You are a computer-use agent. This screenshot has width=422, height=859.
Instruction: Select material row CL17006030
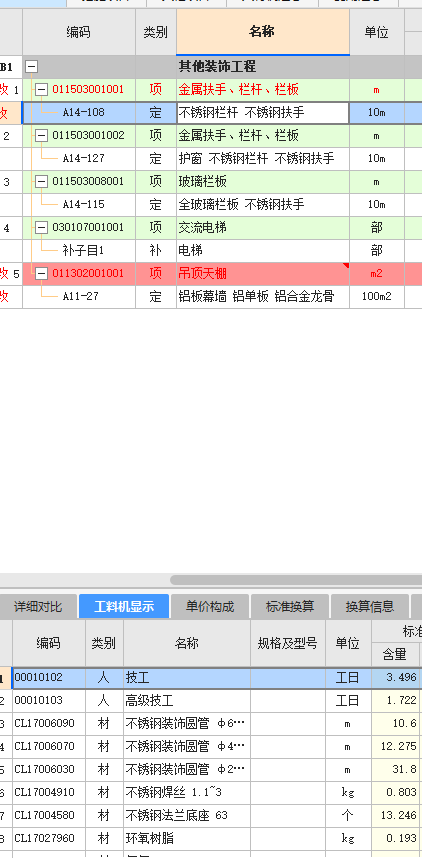[211, 770]
